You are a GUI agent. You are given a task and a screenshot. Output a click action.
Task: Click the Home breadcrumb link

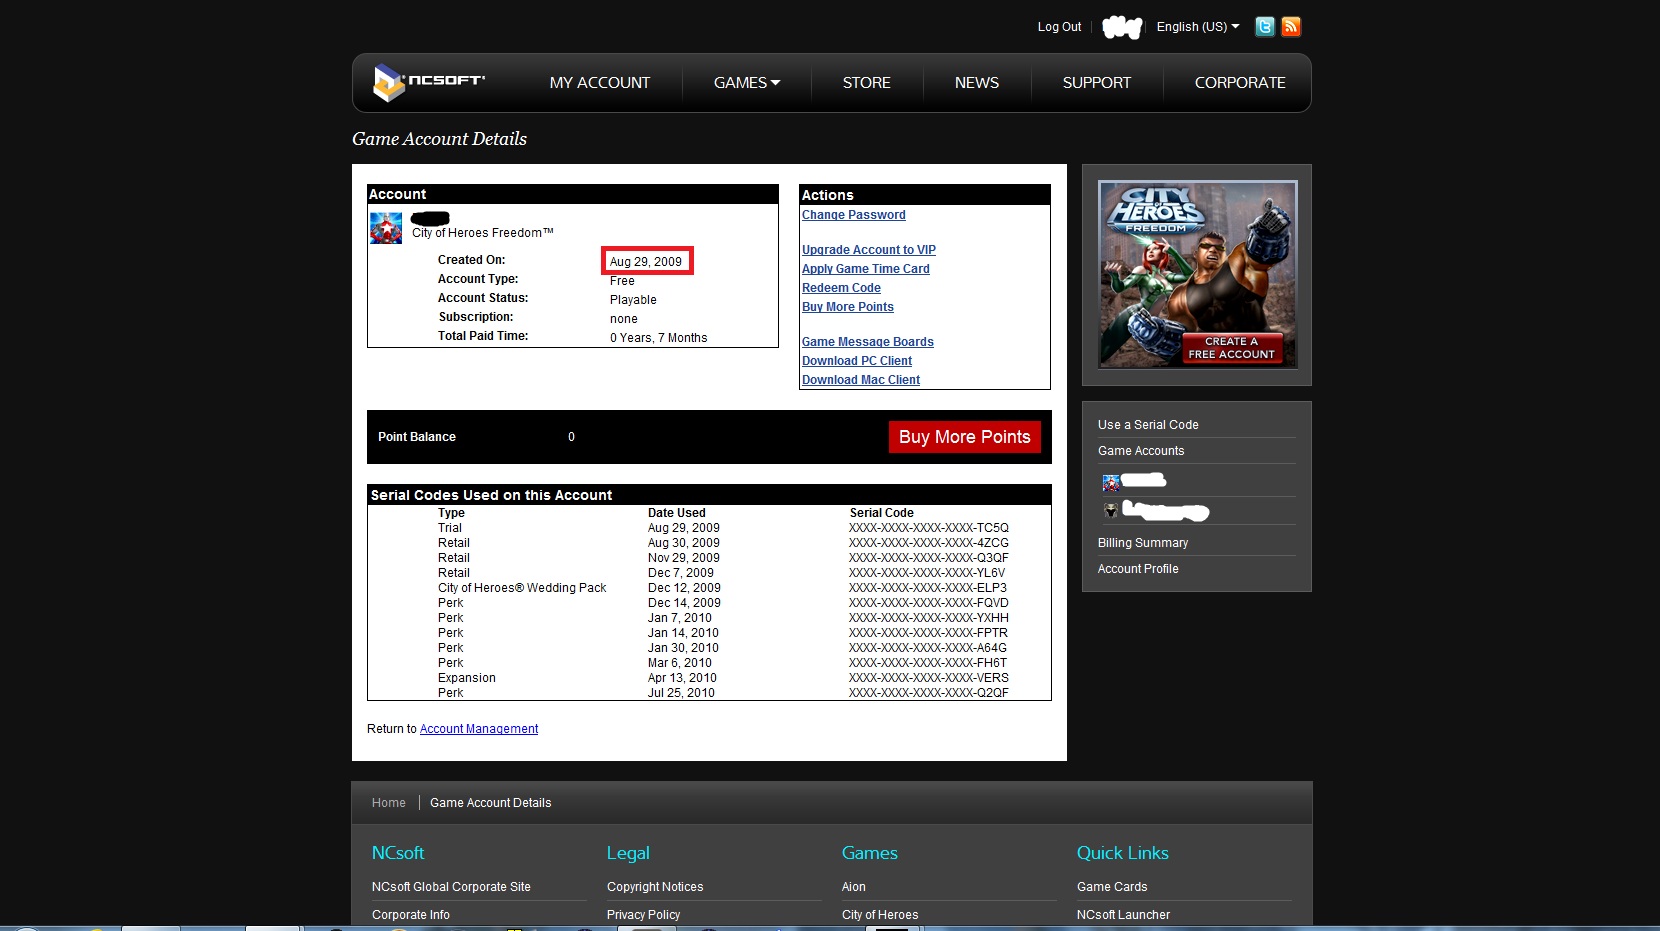click(389, 803)
